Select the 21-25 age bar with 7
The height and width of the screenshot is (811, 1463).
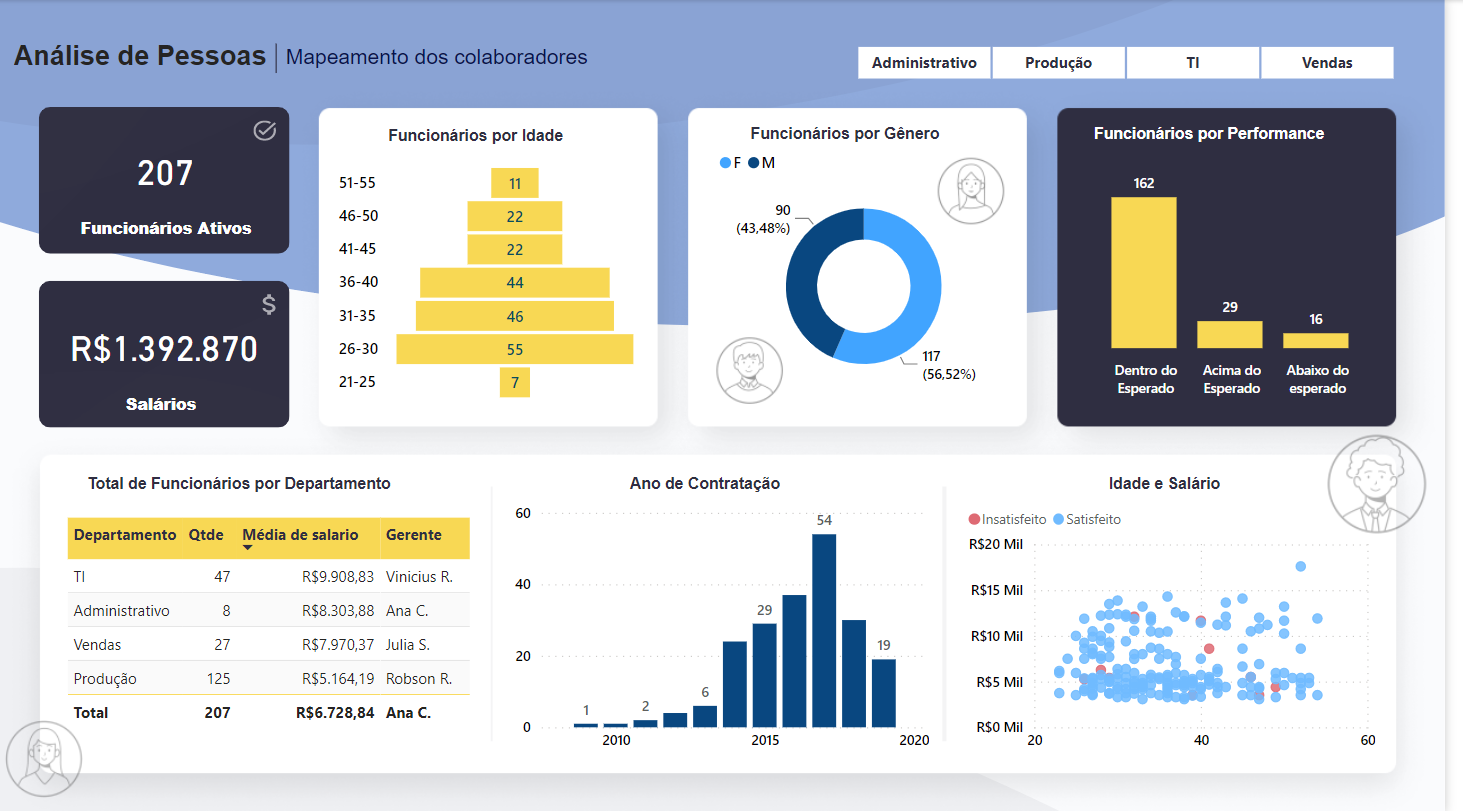point(515,382)
